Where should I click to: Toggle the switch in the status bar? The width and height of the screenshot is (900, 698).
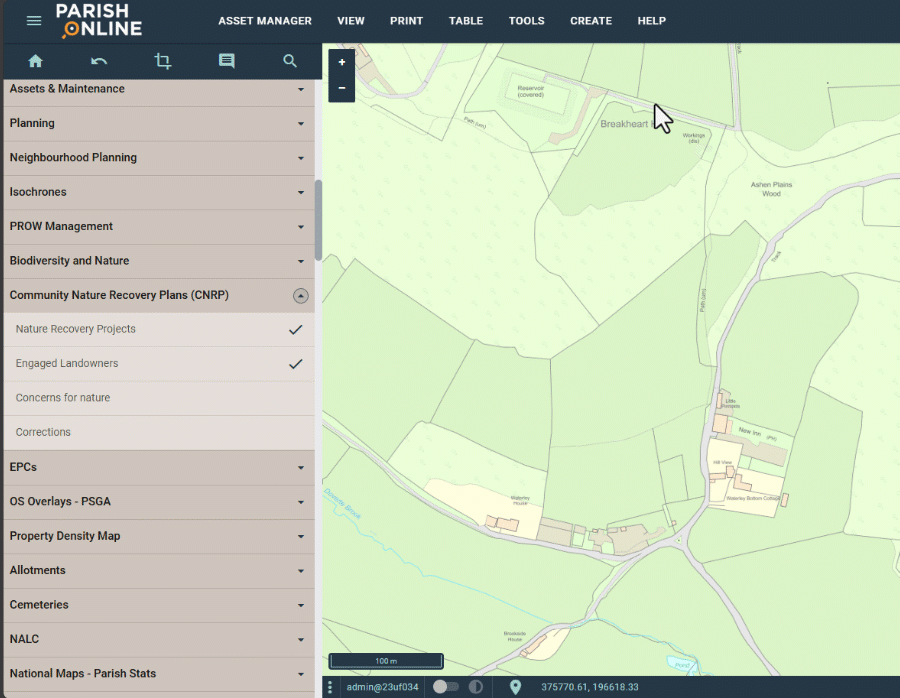click(445, 687)
